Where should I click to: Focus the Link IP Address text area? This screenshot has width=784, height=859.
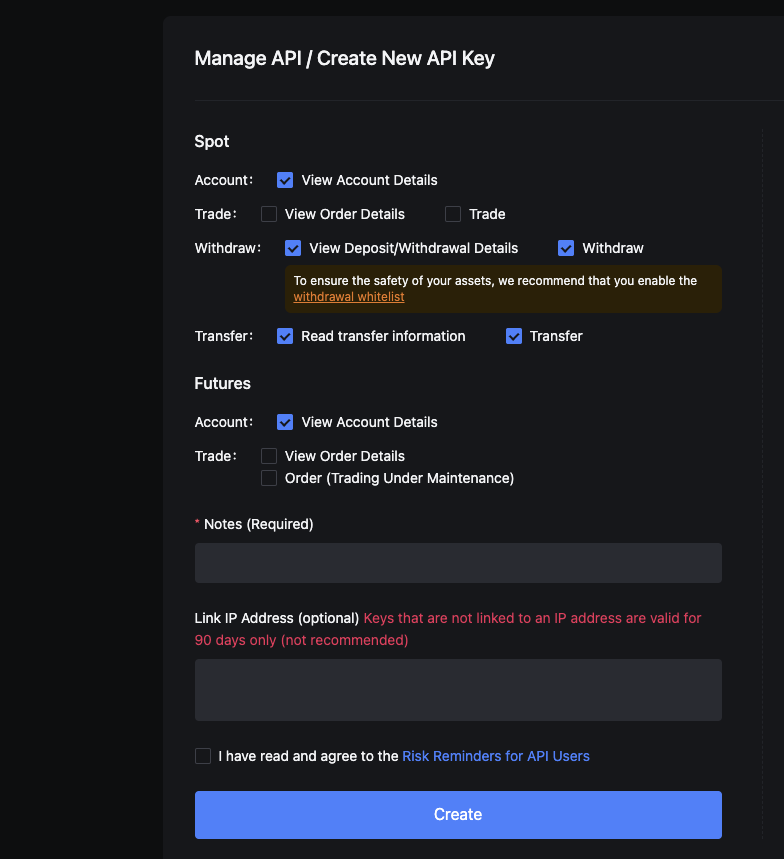click(458, 690)
